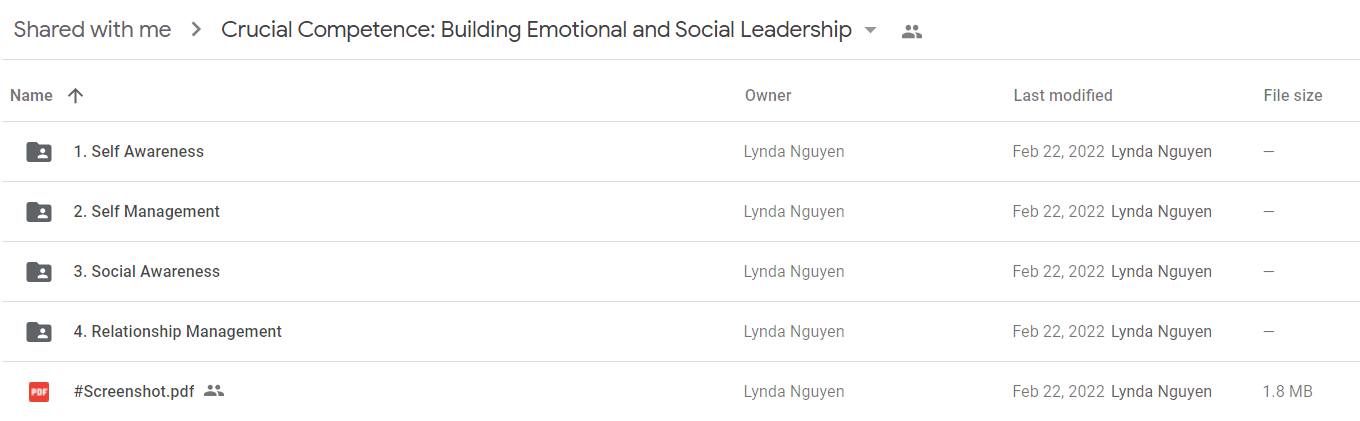Viewport: 1360px width, 421px height.
Task: Select the 1. Self Awareness folder row
Action: click(x=680, y=152)
